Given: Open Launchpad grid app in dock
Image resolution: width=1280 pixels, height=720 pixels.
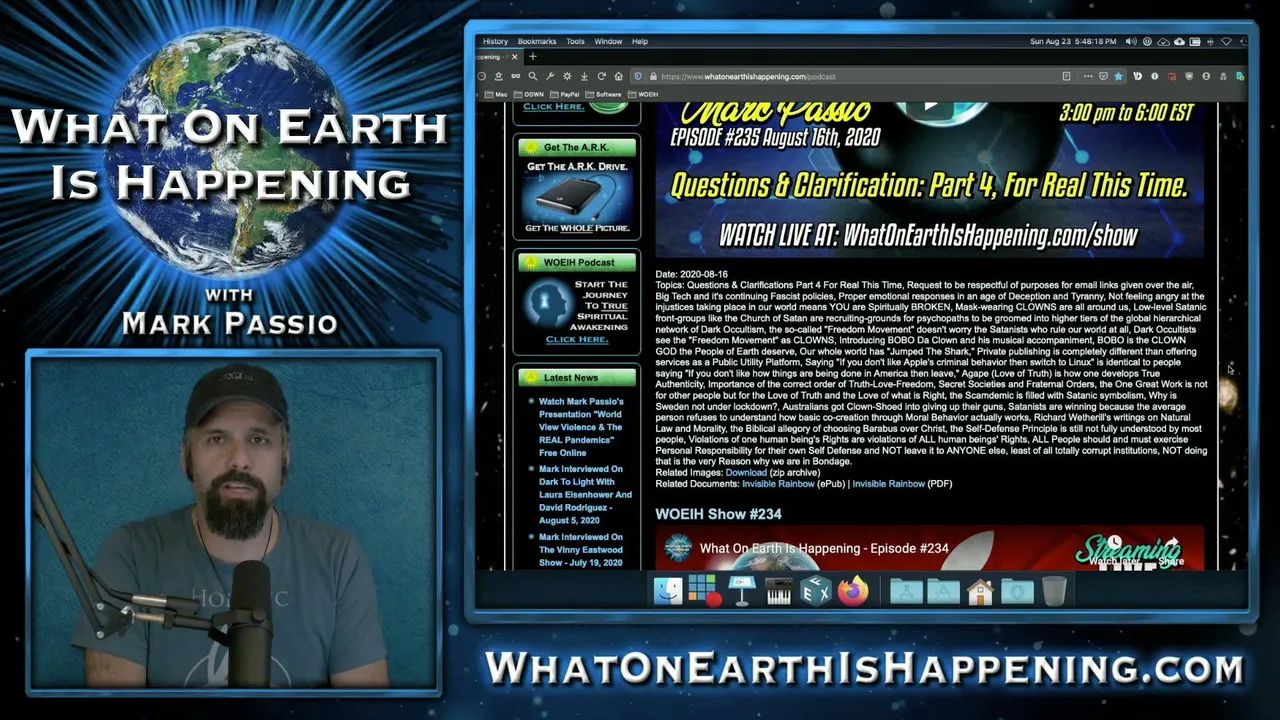Looking at the screenshot, I should (x=704, y=591).
